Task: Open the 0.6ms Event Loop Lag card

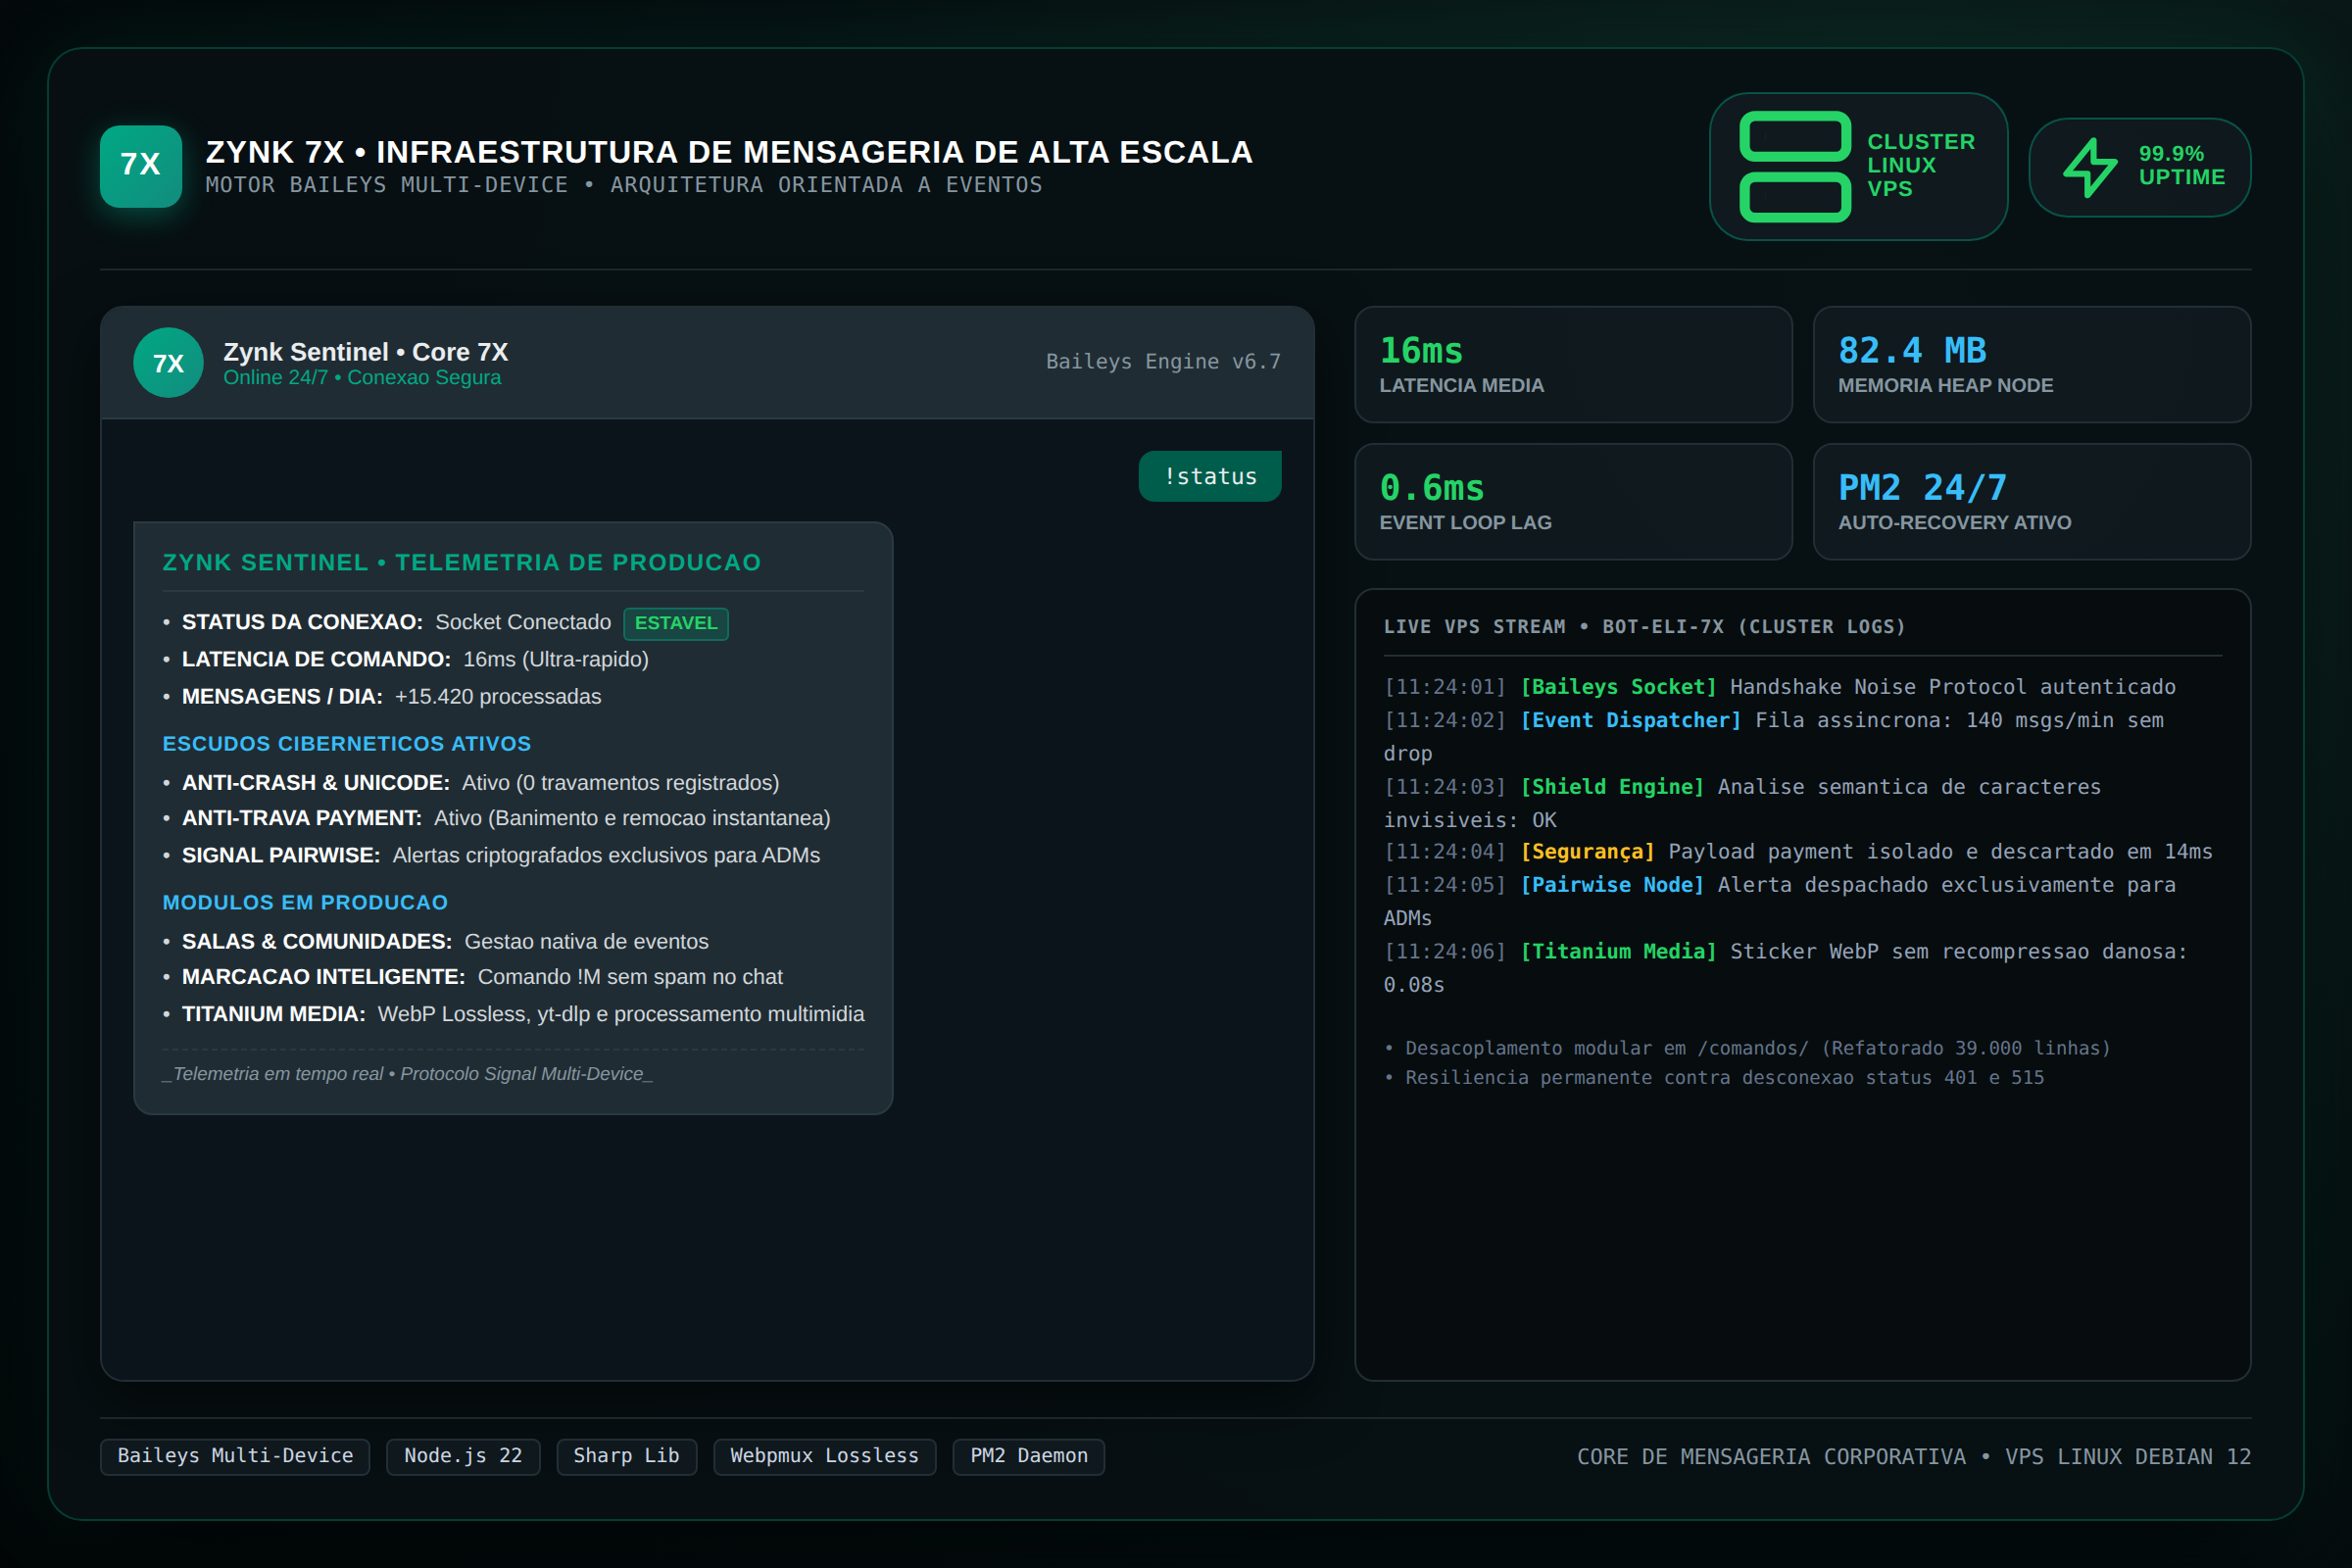Action: pos(1573,501)
